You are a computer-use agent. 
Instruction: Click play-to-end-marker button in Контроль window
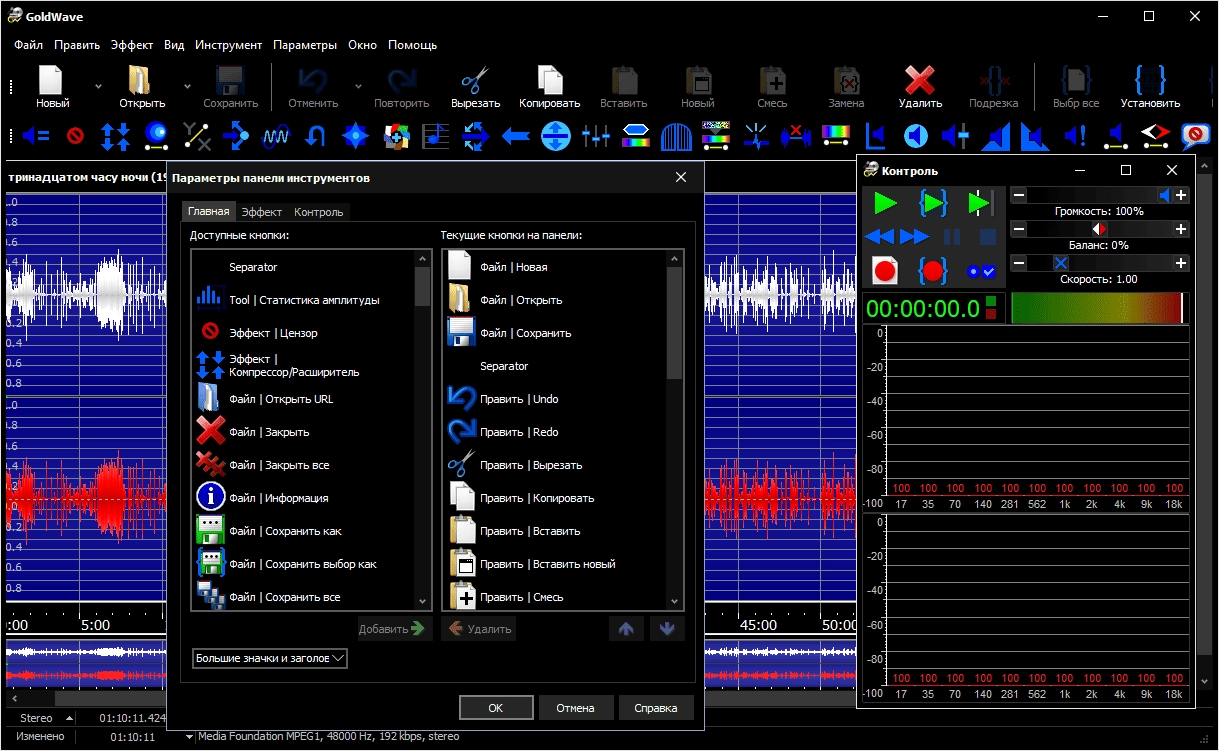coord(980,204)
